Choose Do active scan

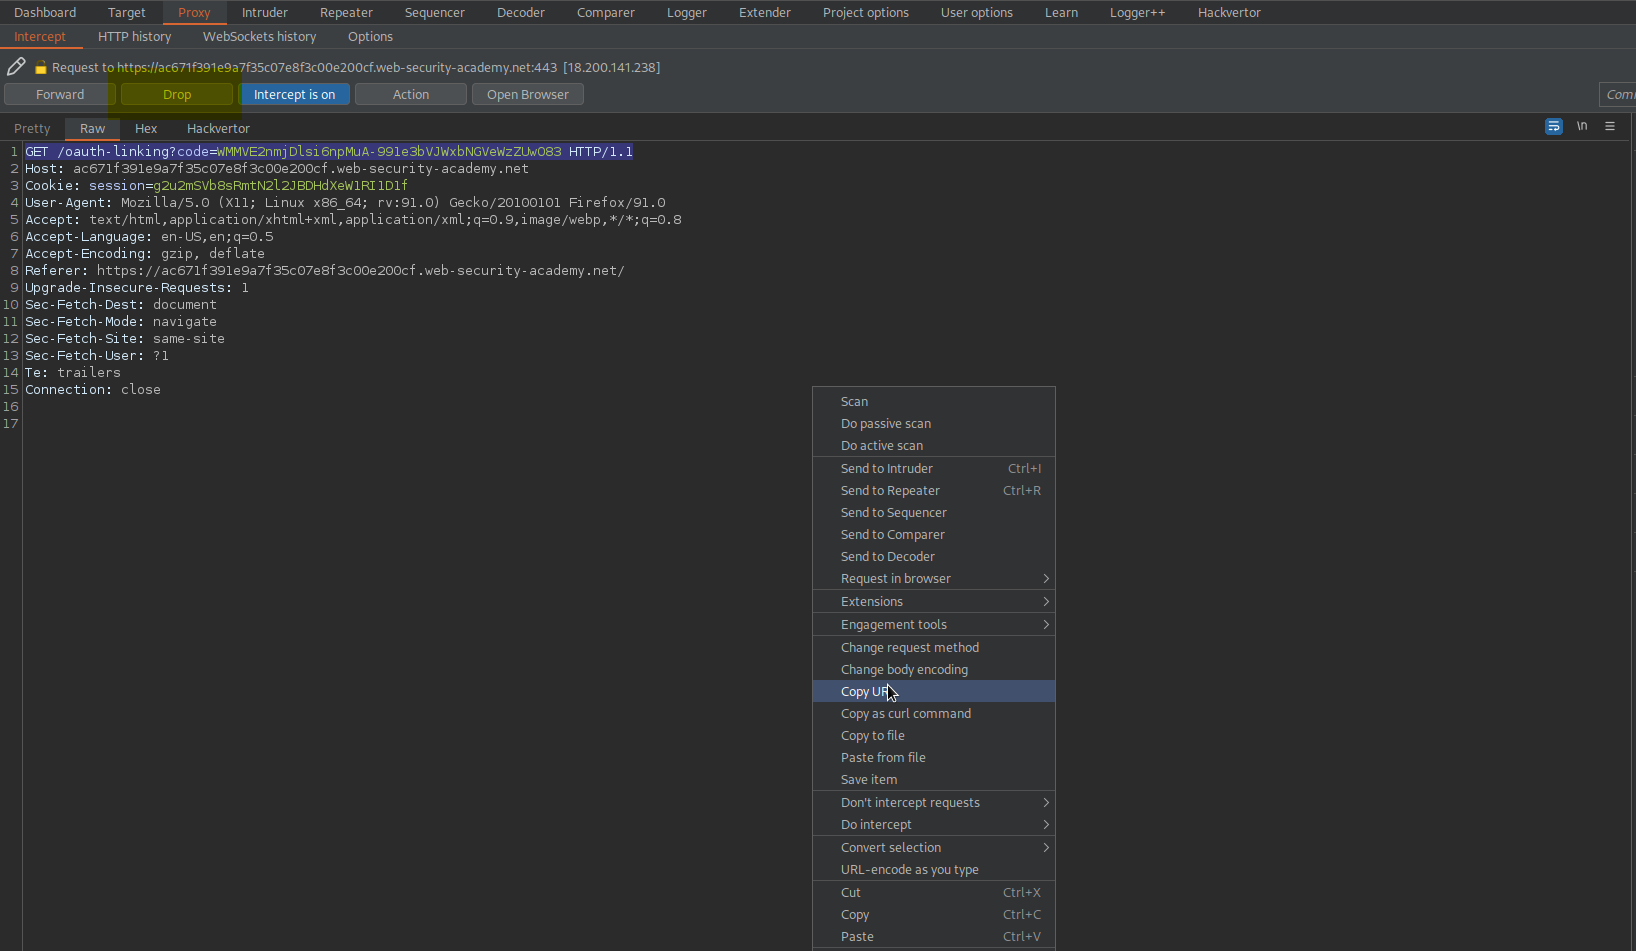click(934, 445)
